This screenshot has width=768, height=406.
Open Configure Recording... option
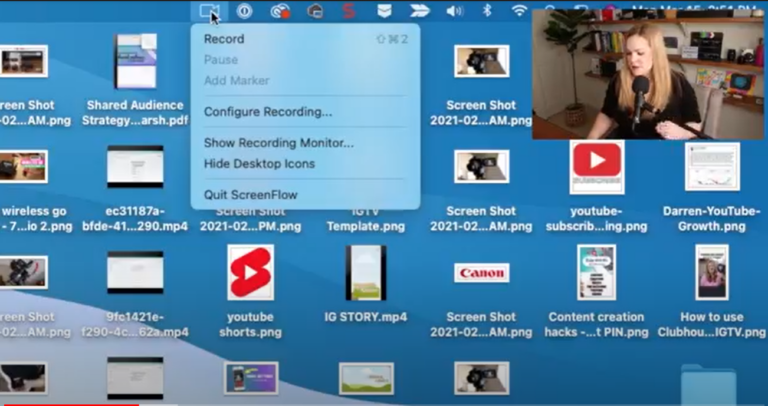coord(268,111)
